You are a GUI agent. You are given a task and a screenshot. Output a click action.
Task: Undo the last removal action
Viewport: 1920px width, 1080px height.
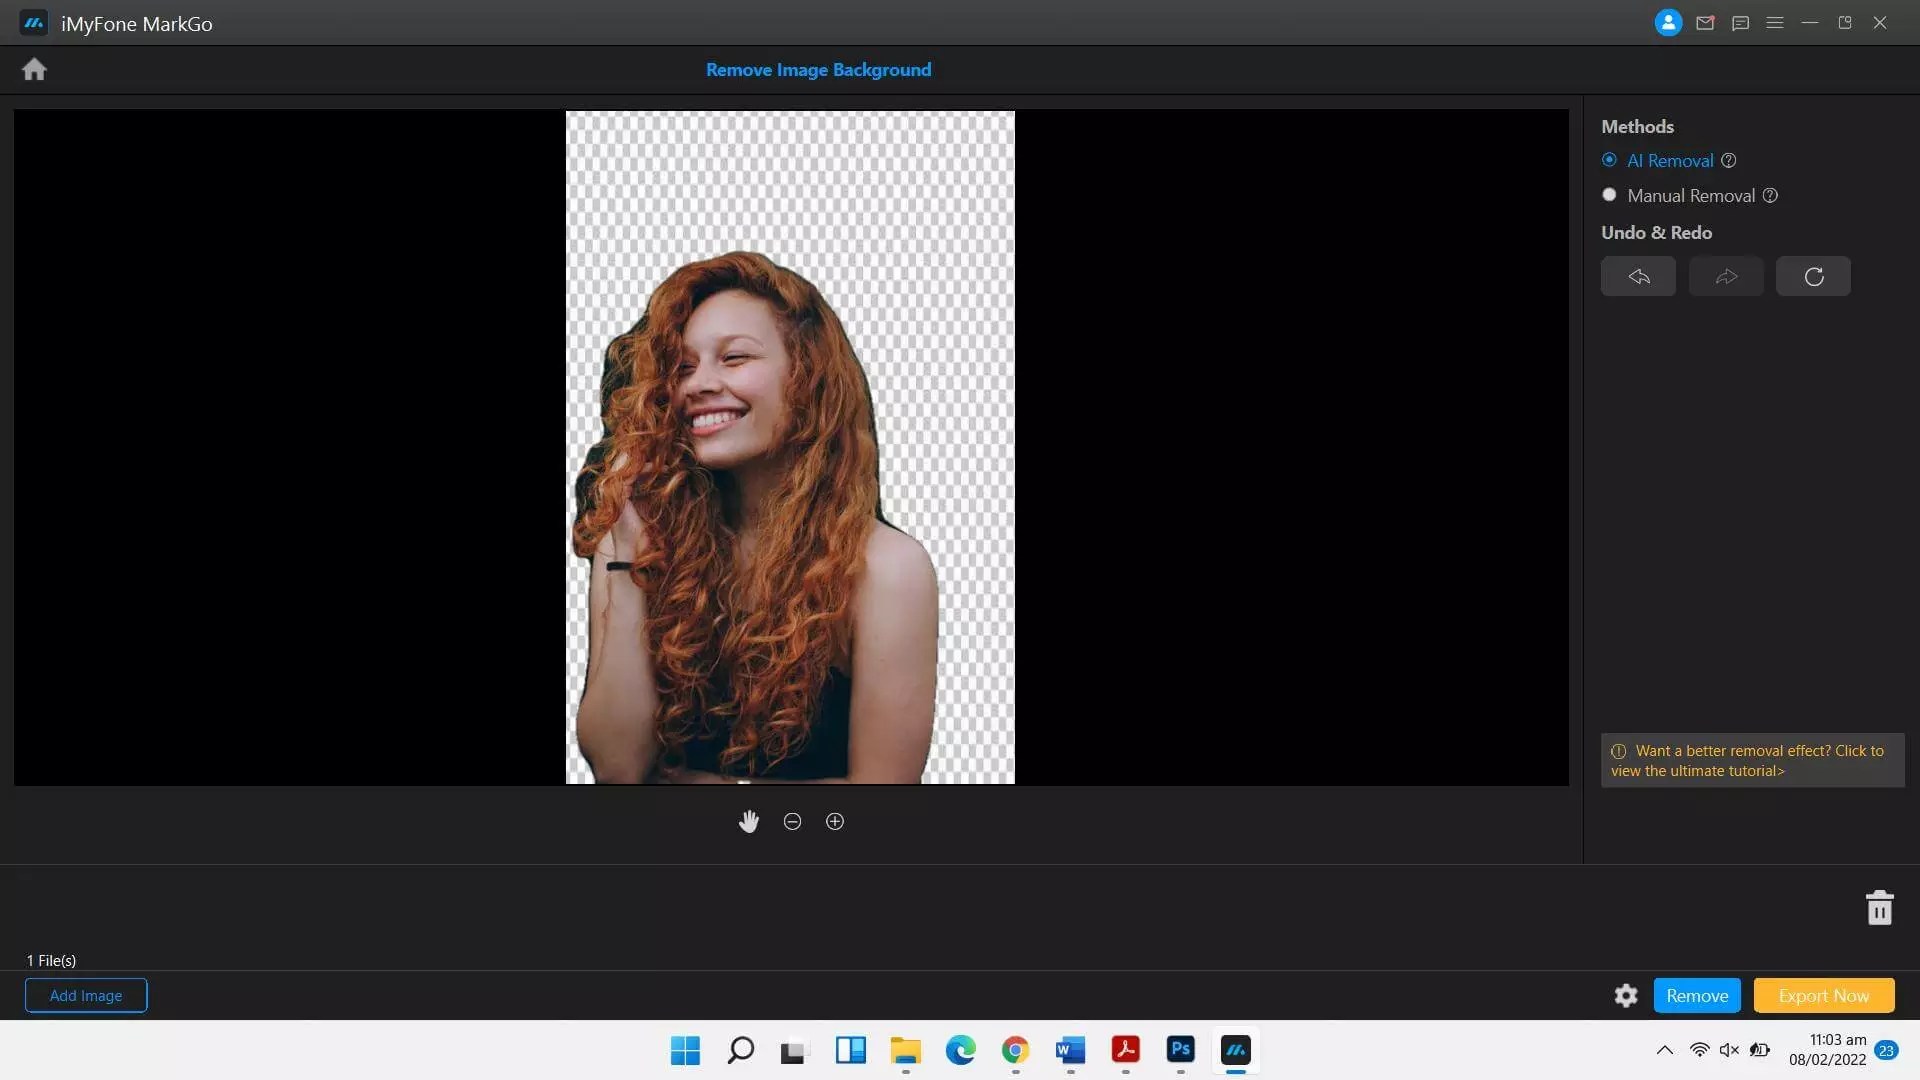point(1638,276)
